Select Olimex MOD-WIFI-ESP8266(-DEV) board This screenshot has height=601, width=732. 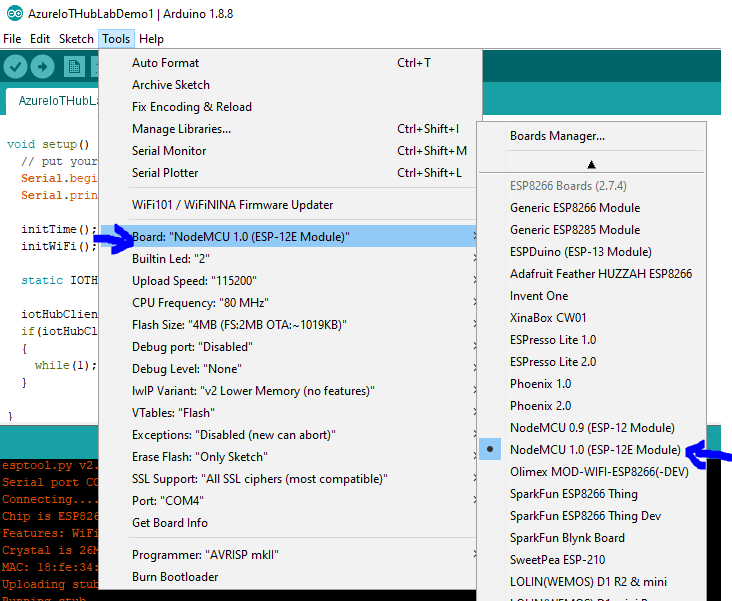pos(591,471)
